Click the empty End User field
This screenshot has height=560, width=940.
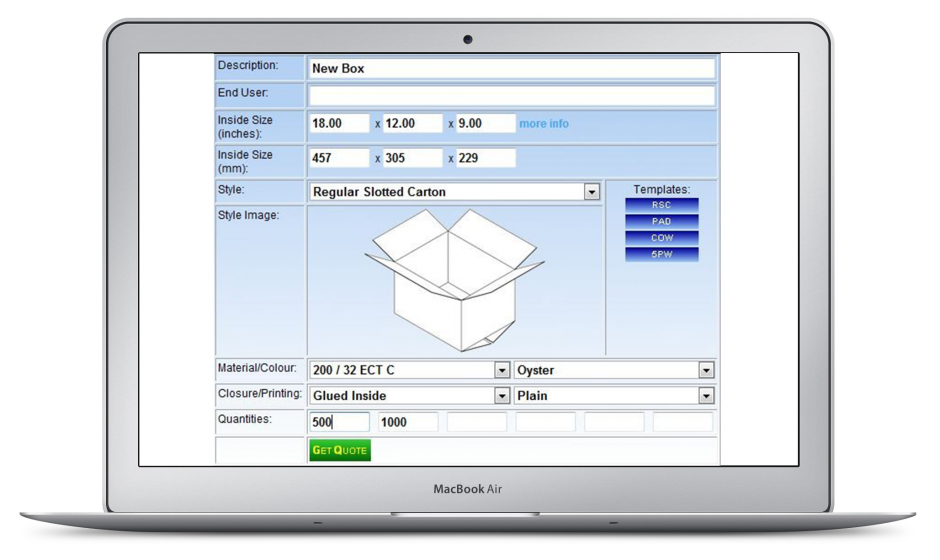(511, 96)
